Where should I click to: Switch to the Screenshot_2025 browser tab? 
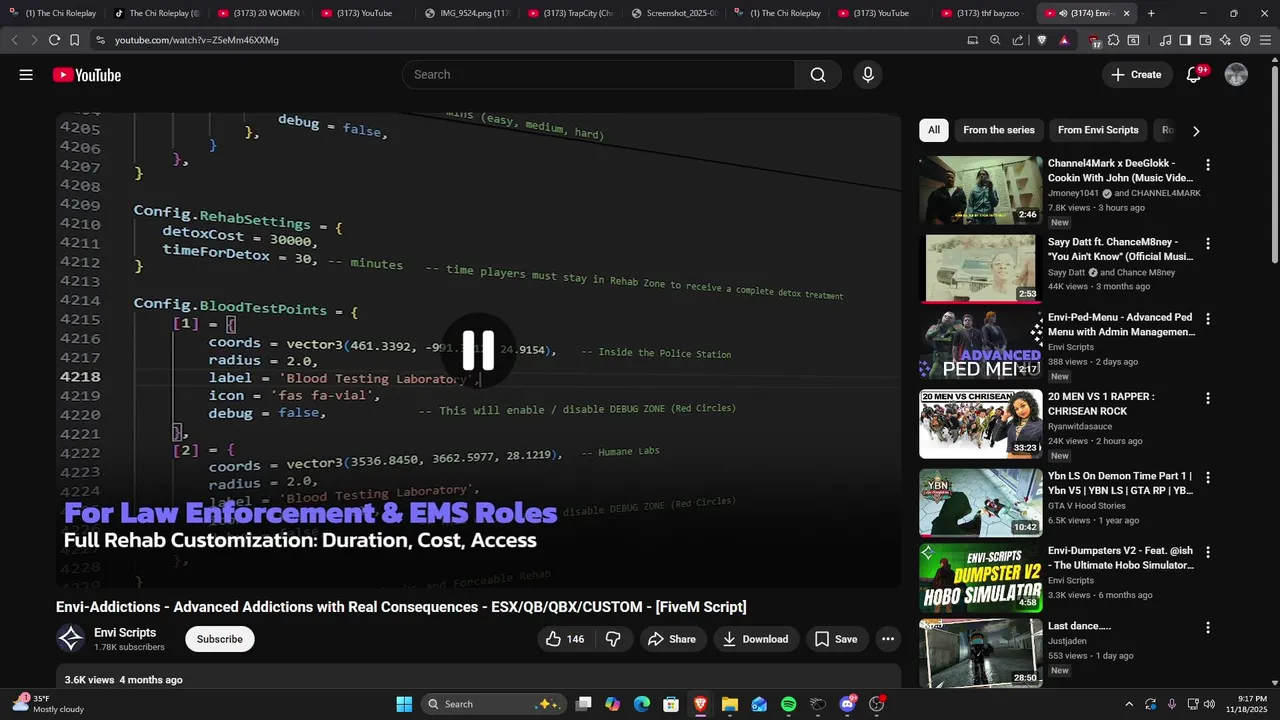673,13
